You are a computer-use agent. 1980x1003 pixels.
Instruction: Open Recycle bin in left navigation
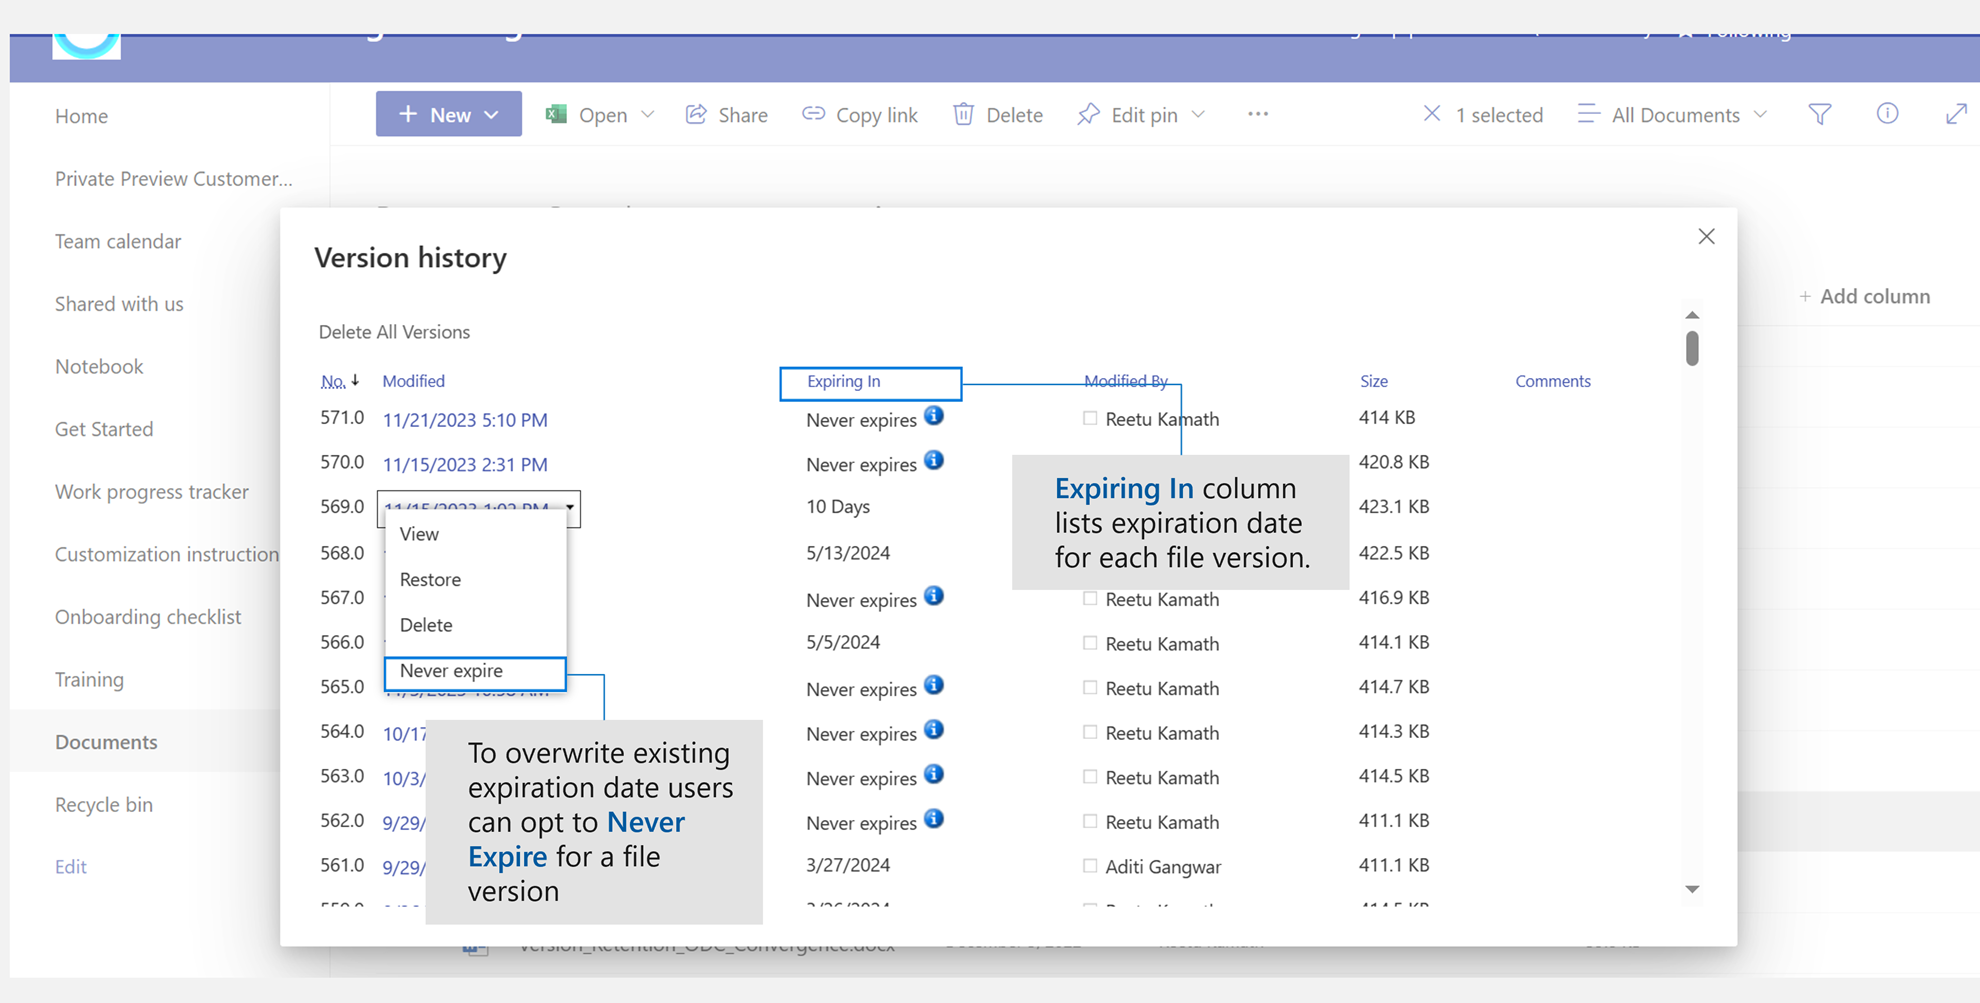[x=104, y=805]
